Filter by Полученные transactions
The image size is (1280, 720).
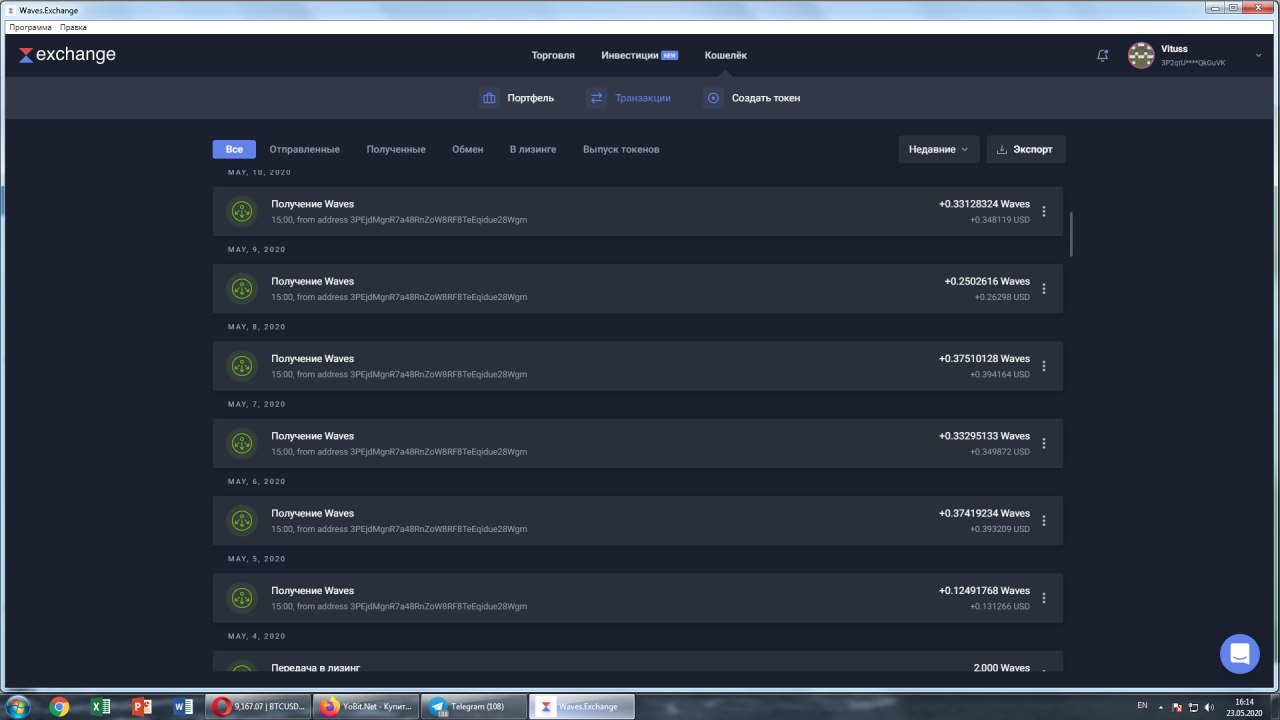coord(396,149)
